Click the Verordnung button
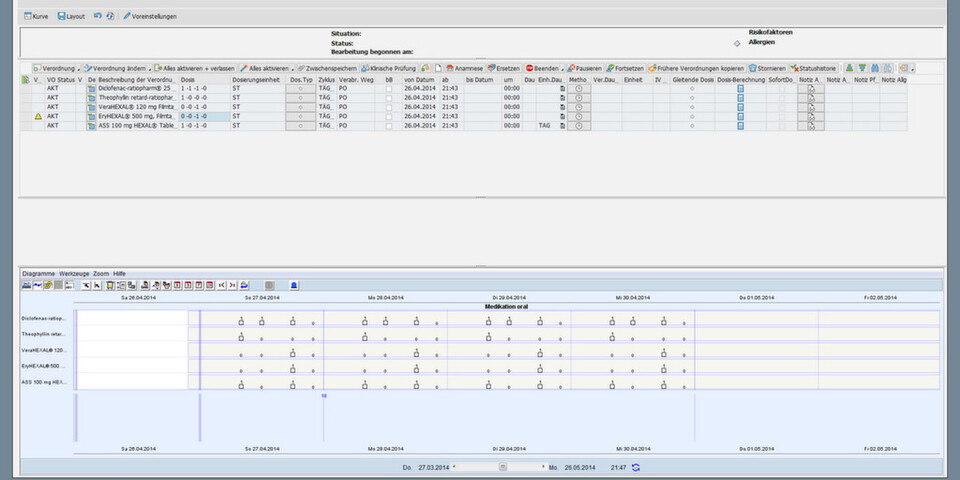The image size is (960, 480). pyautogui.click(x=54, y=69)
